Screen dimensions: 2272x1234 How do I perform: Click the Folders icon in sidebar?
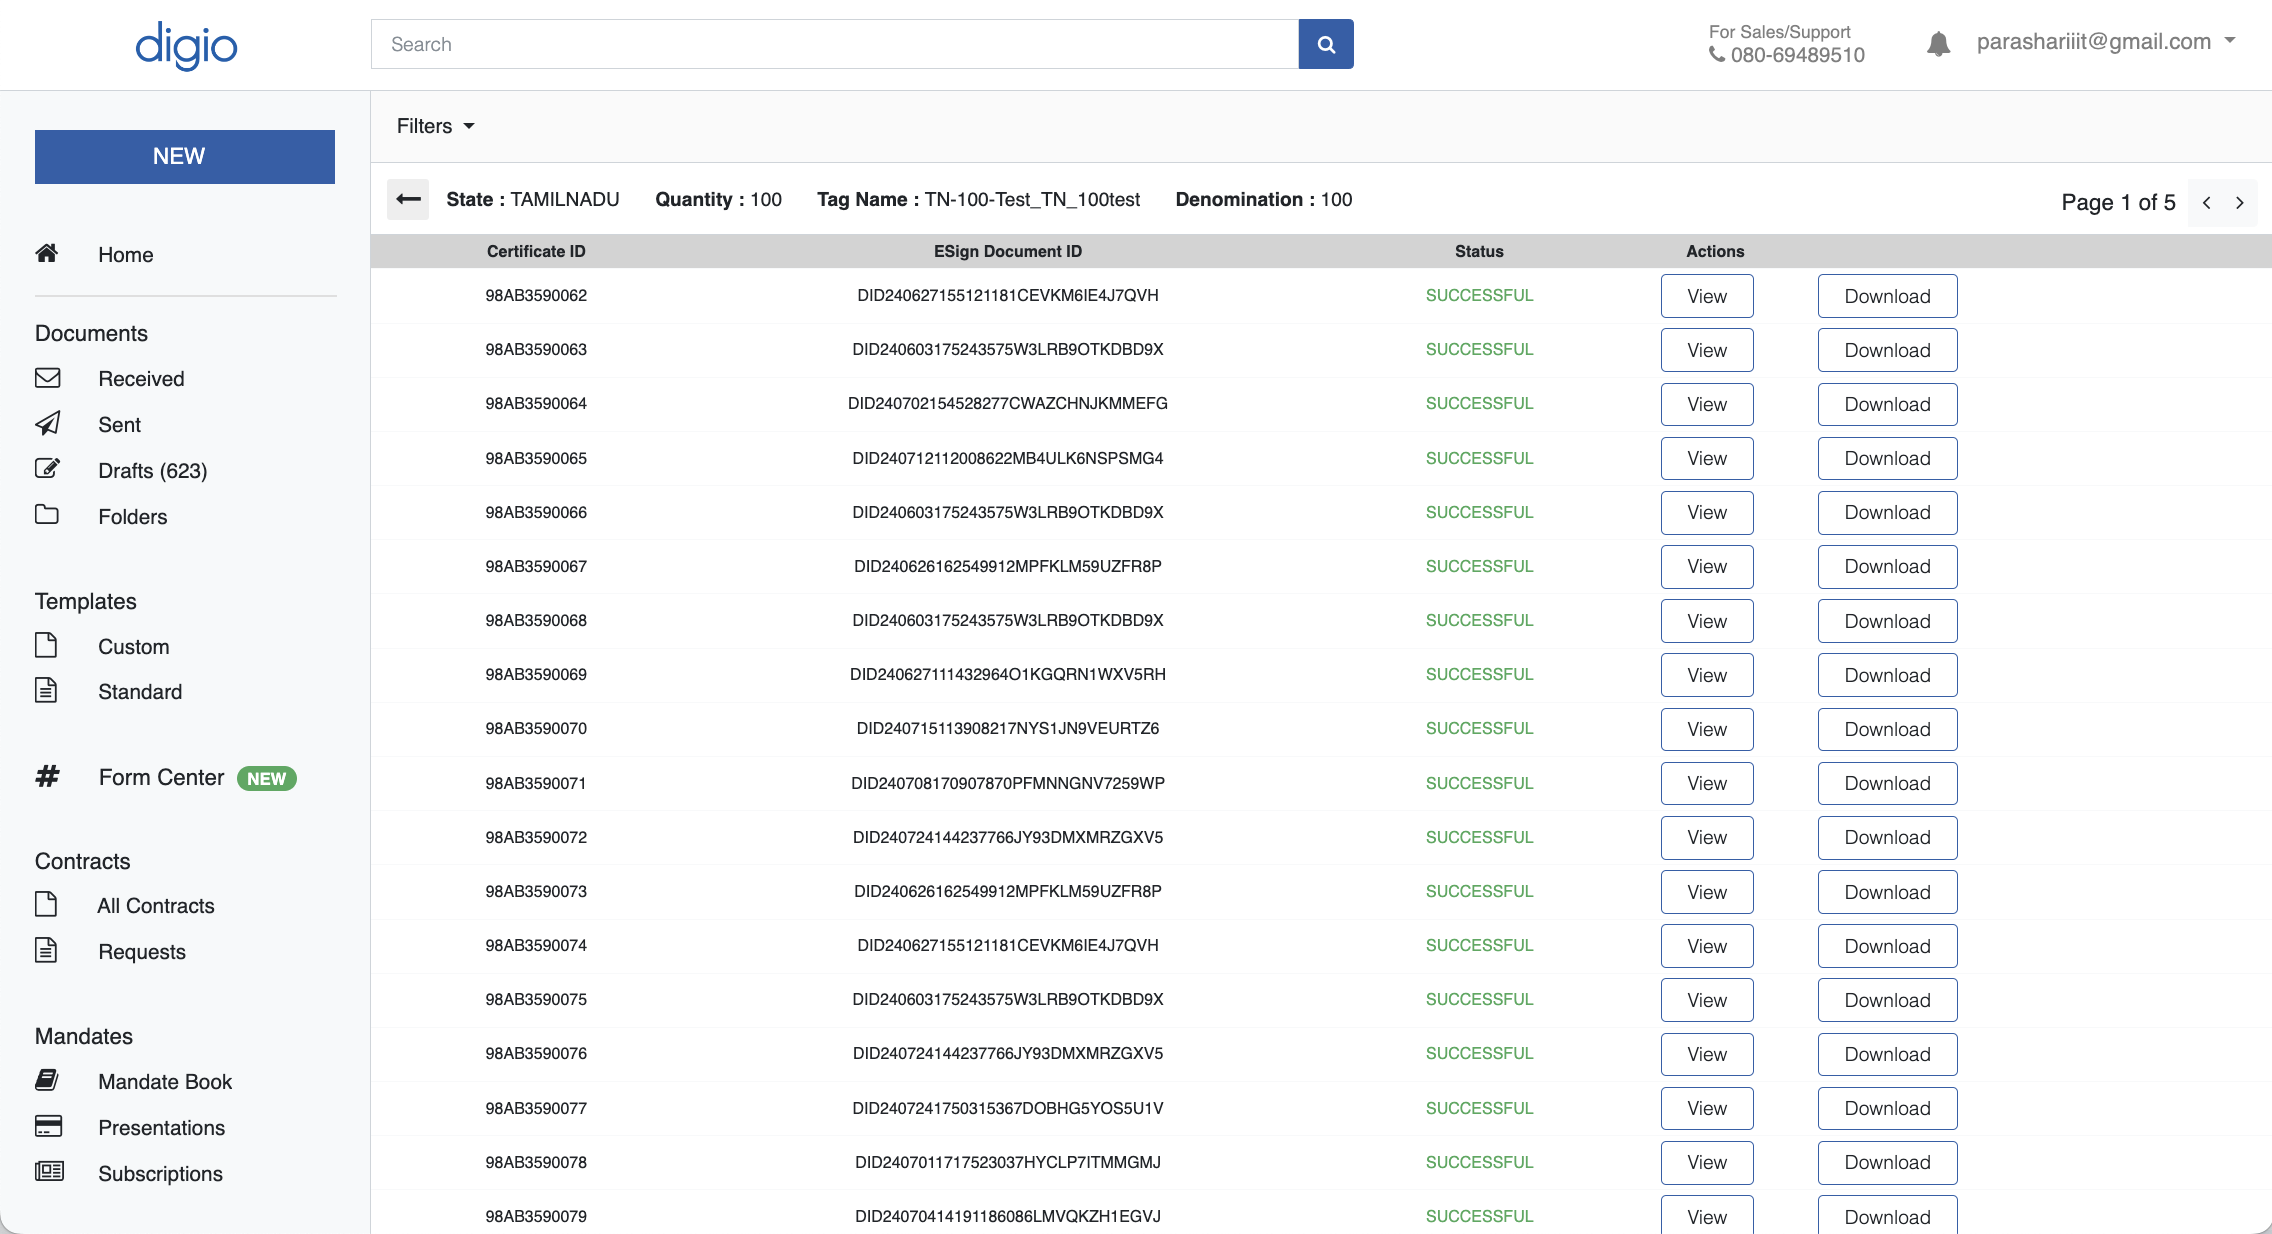(x=47, y=515)
